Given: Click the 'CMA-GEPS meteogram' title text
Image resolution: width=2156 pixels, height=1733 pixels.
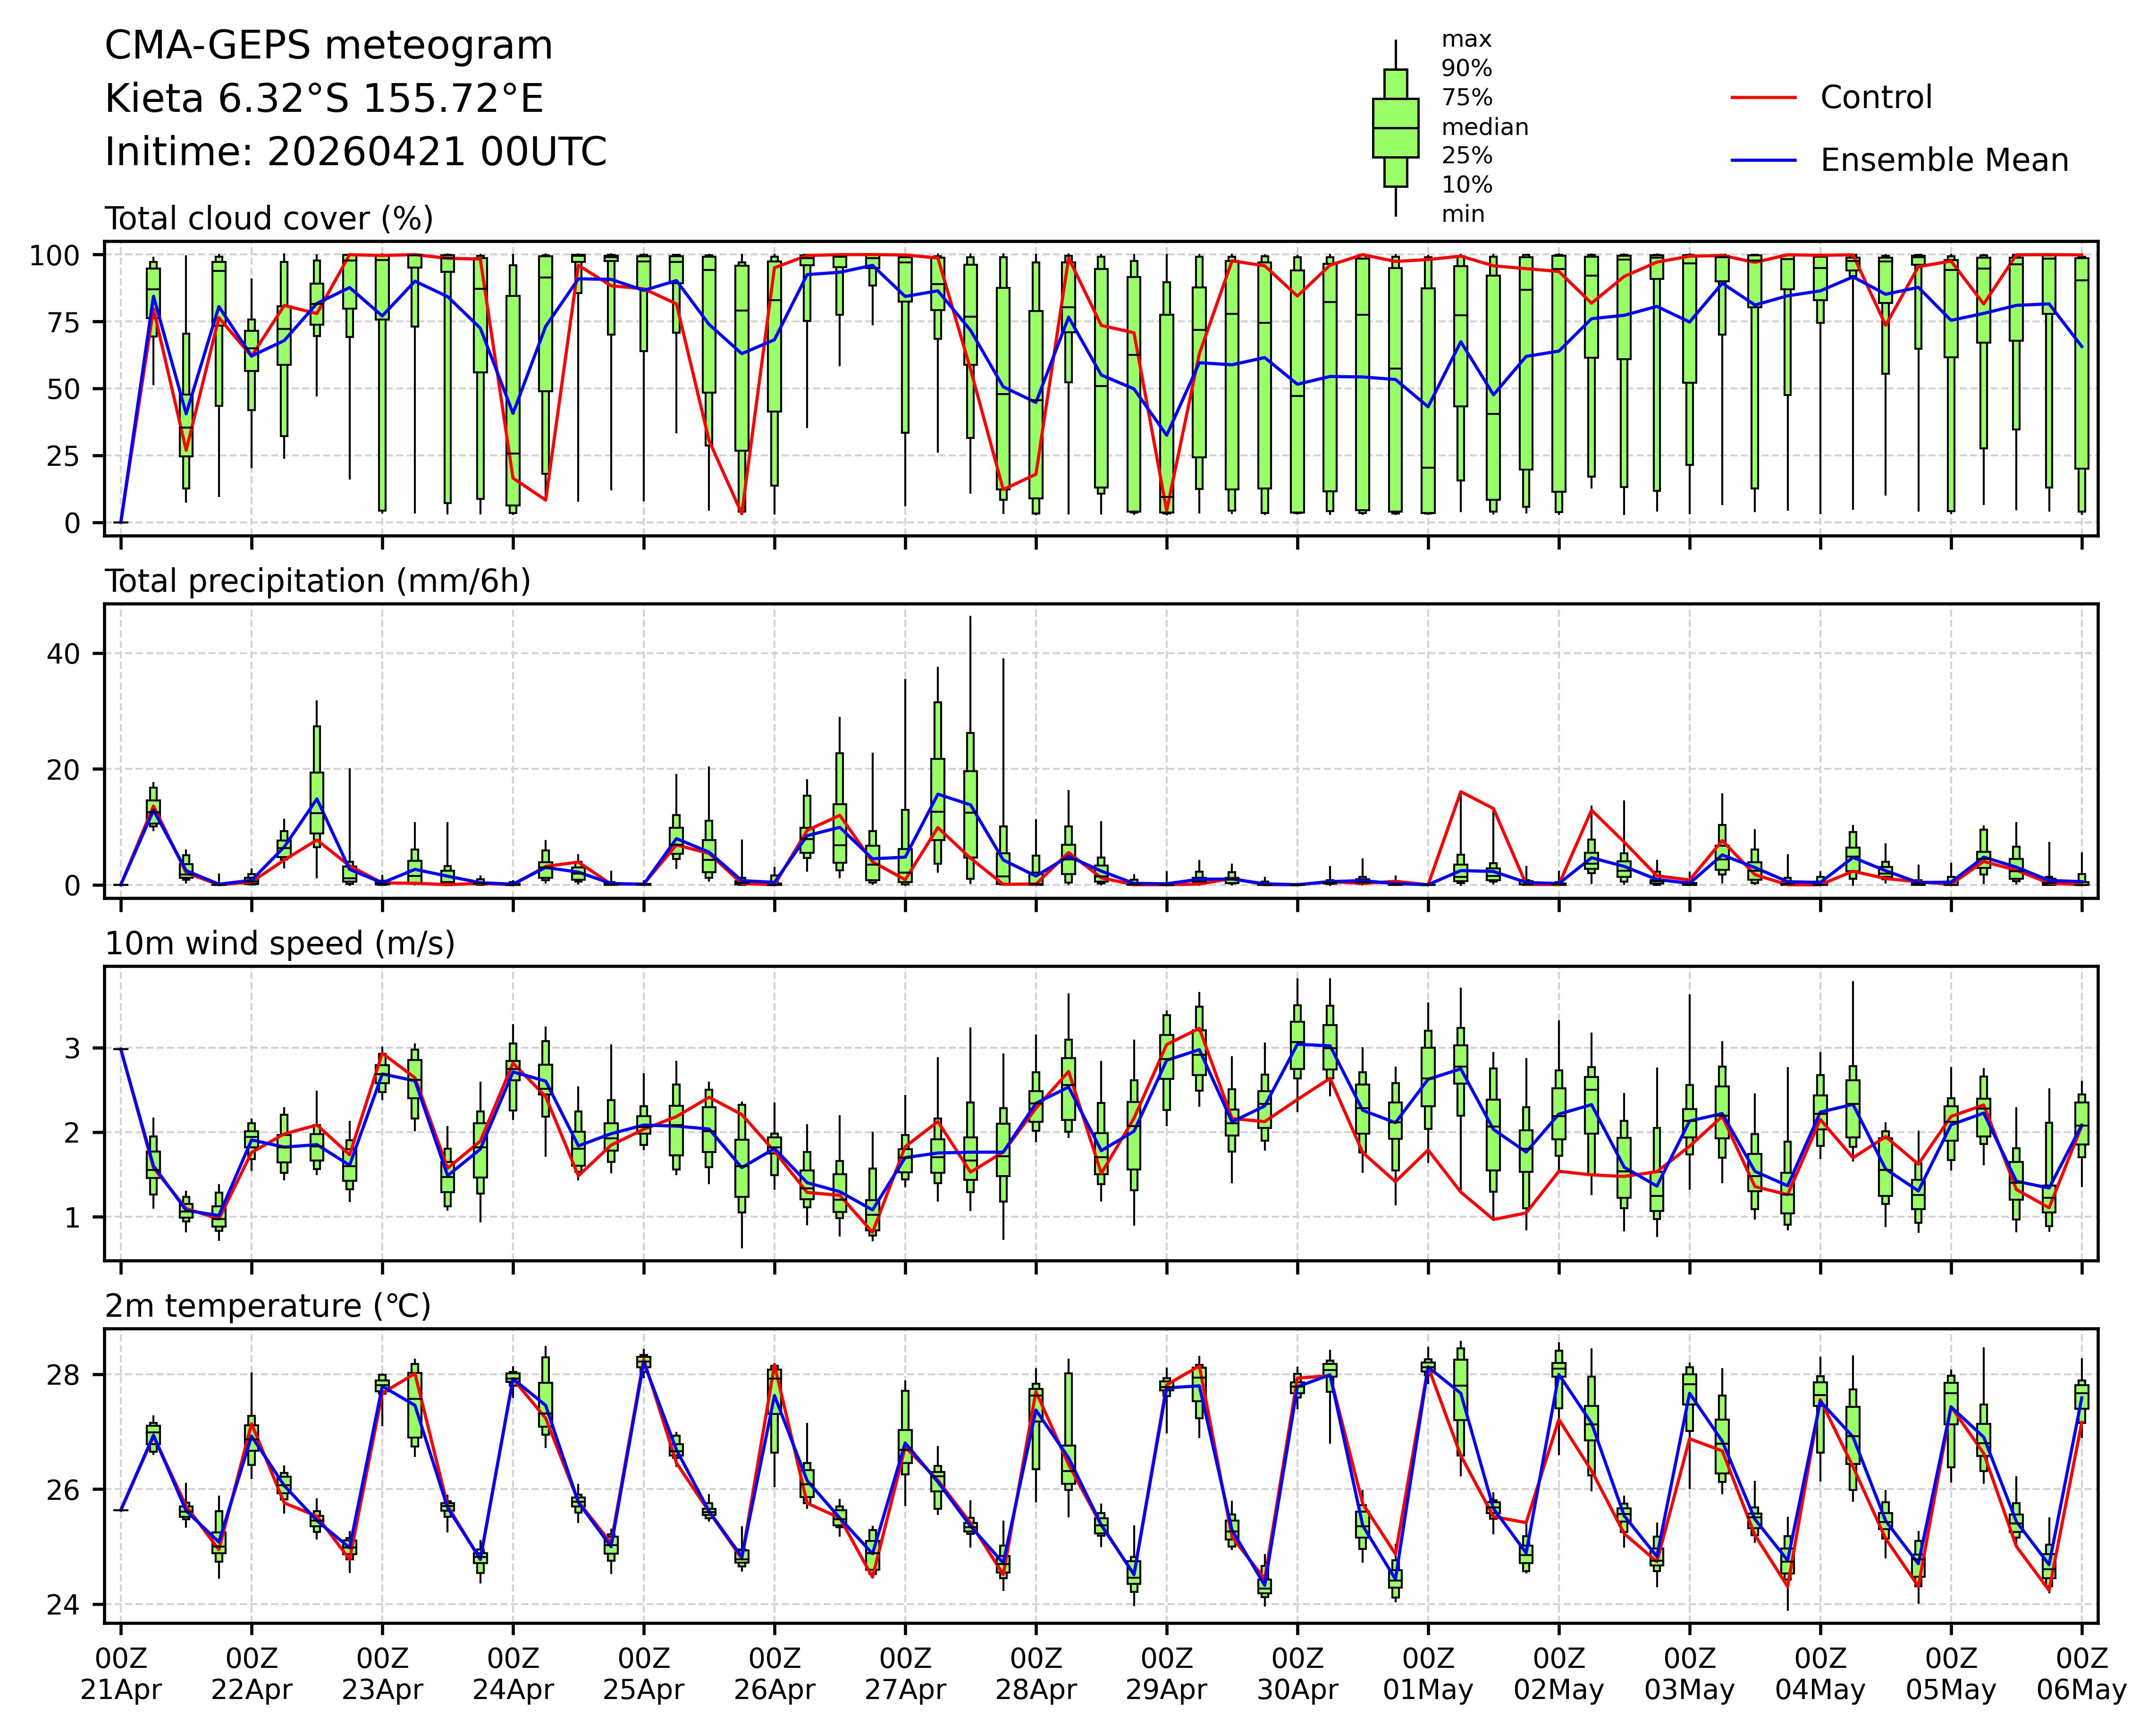Looking at the screenshot, I should pyautogui.click(x=328, y=46).
